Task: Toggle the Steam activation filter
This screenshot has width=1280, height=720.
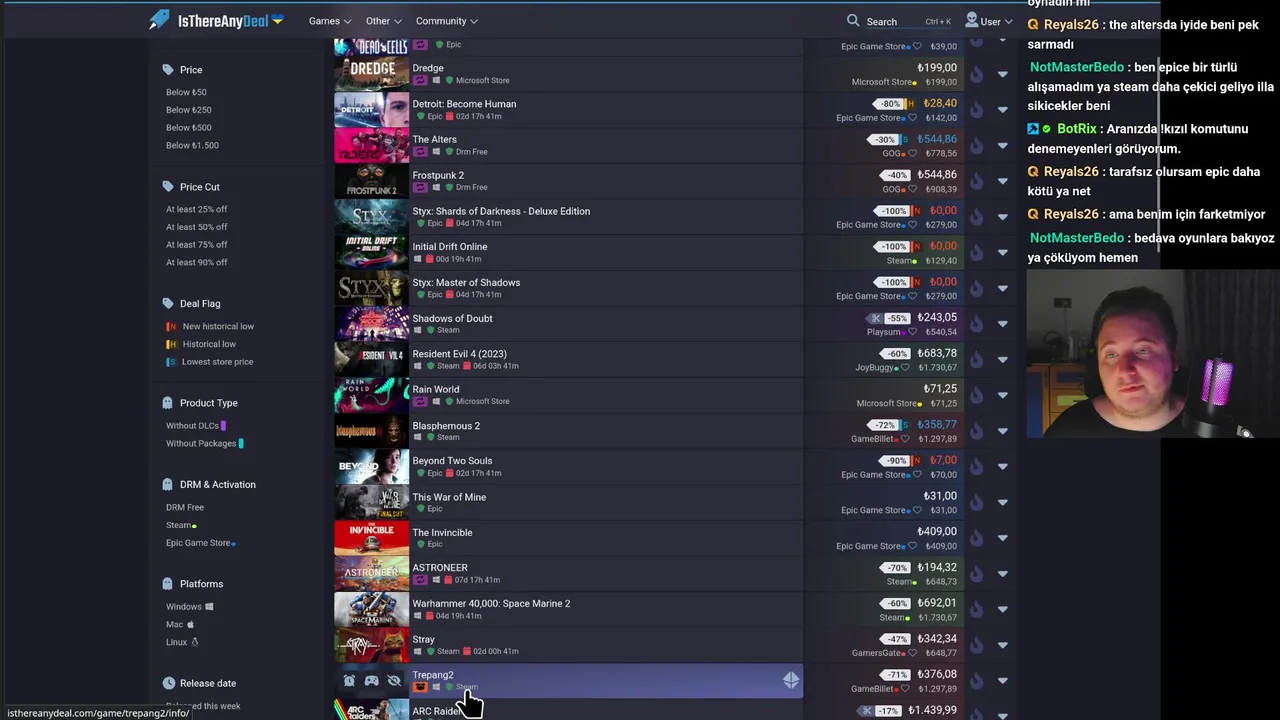Action: [181, 525]
